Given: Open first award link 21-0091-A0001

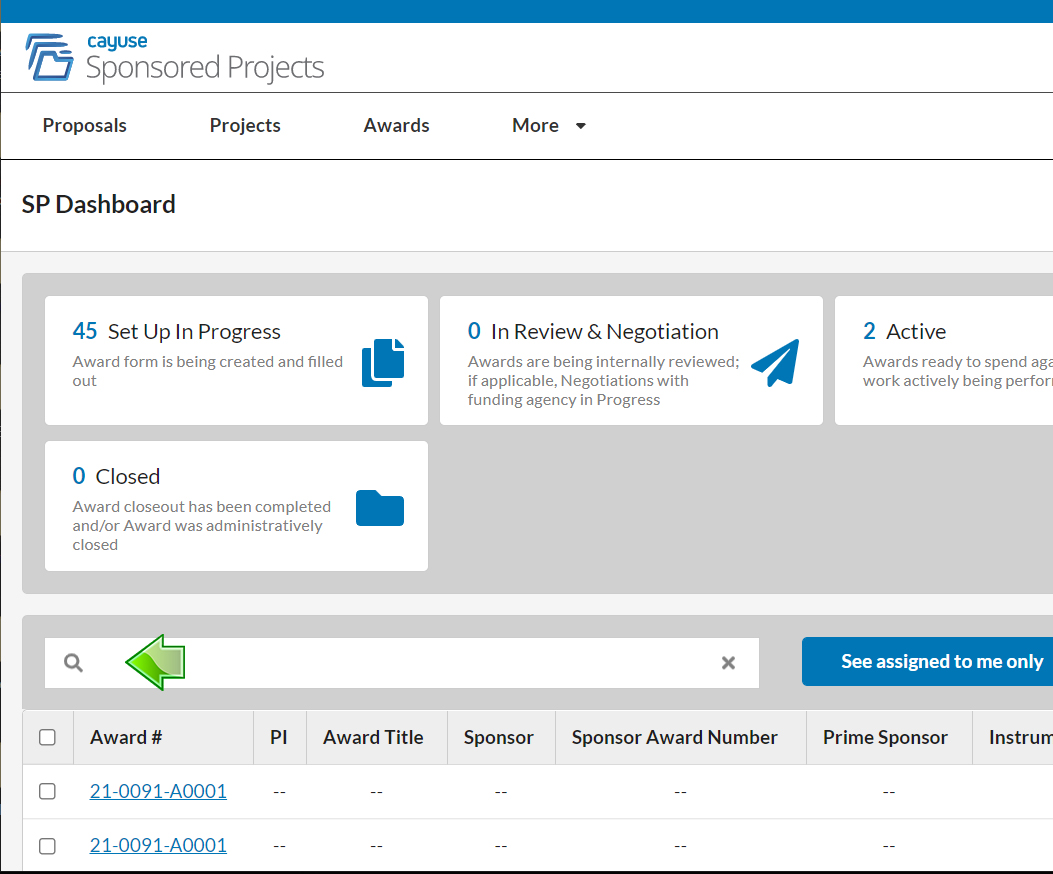Looking at the screenshot, I should (x=158, y=791).
